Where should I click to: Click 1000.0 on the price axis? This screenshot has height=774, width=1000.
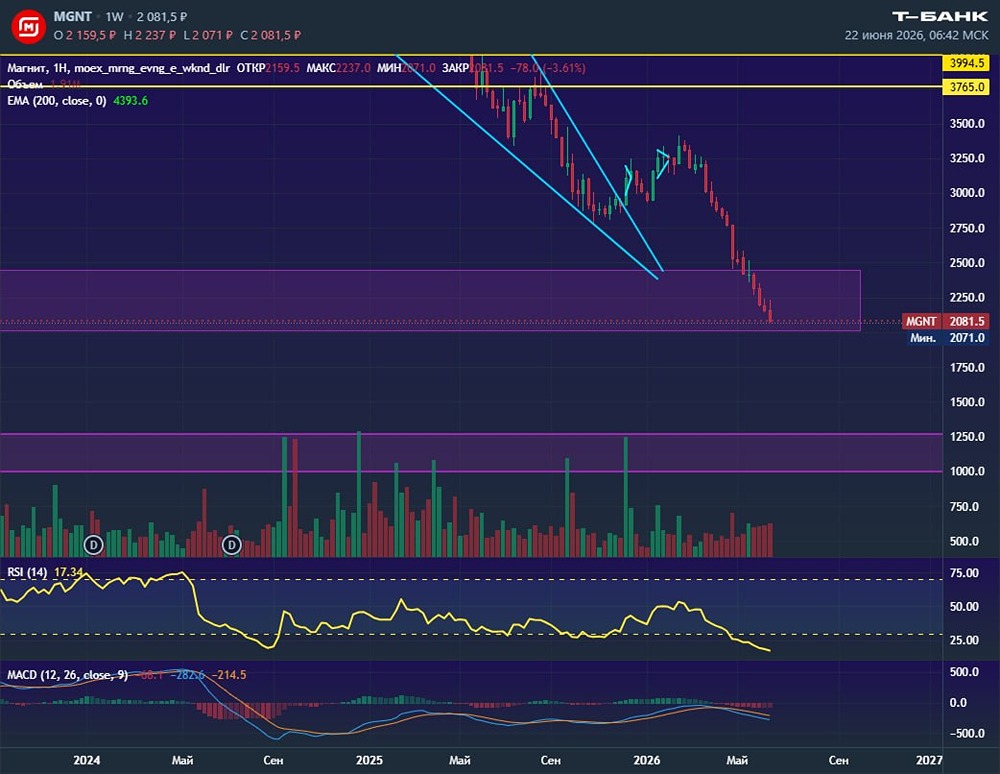(x=967, y=471)
